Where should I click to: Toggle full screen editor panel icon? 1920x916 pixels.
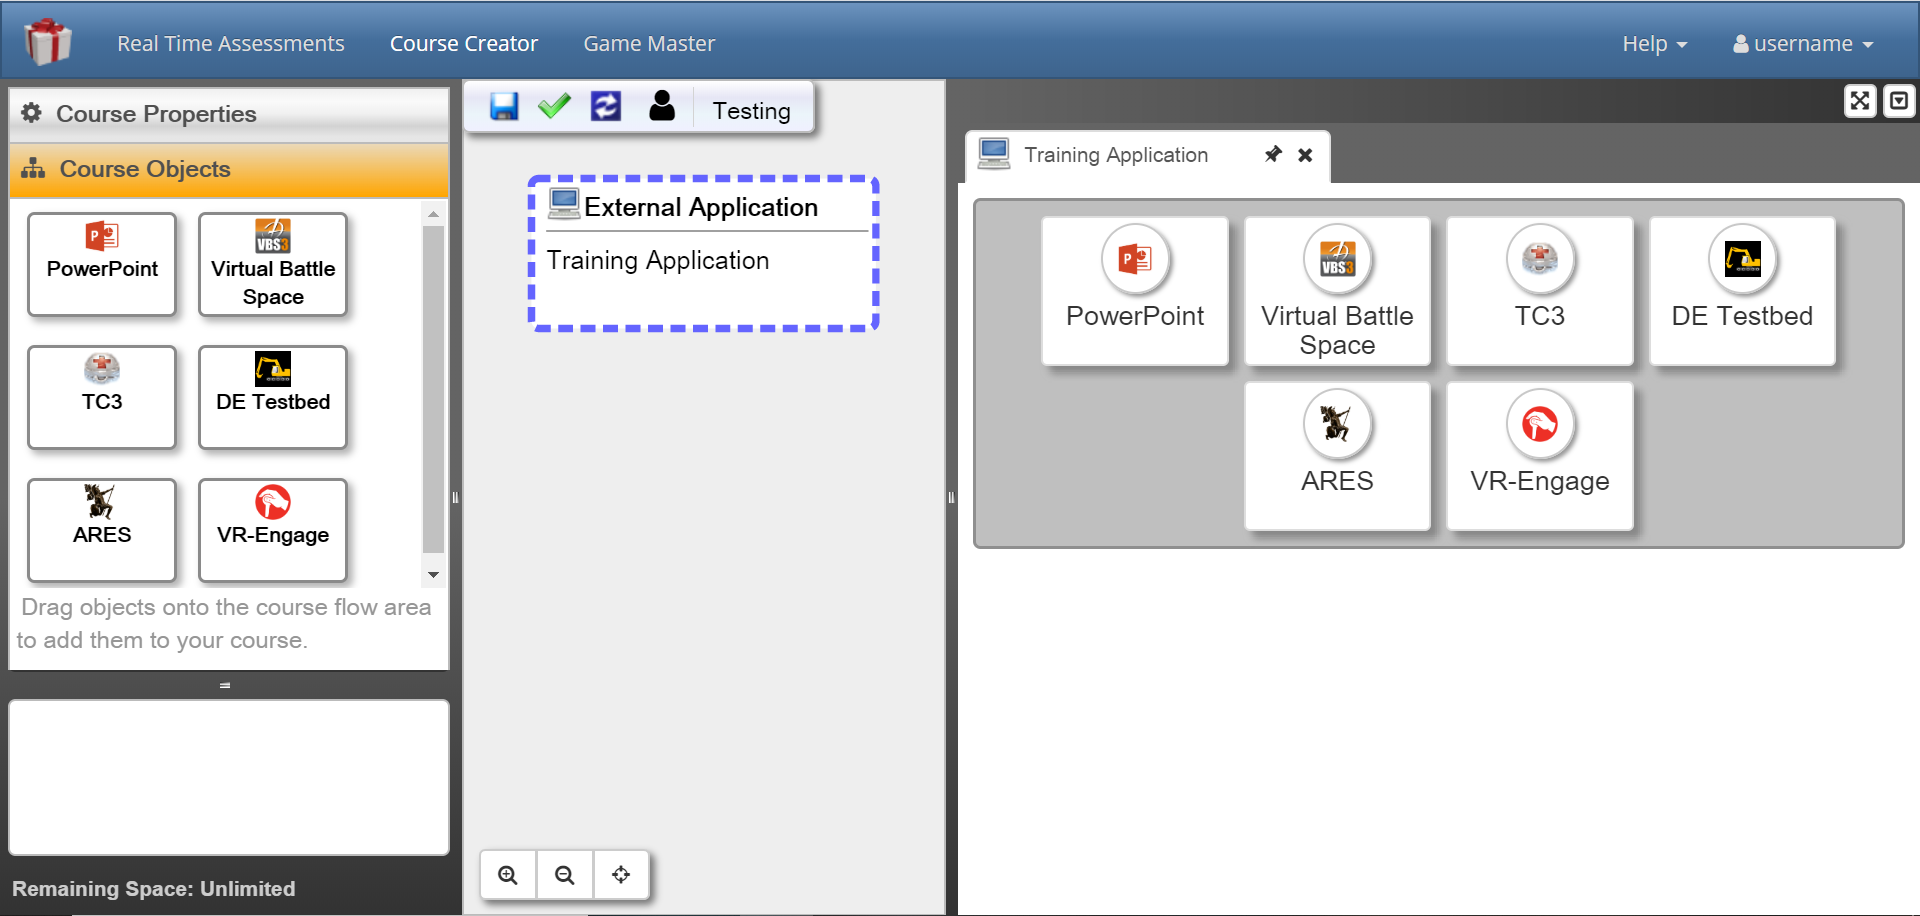pyautogui.click(x=1860, y=101)
